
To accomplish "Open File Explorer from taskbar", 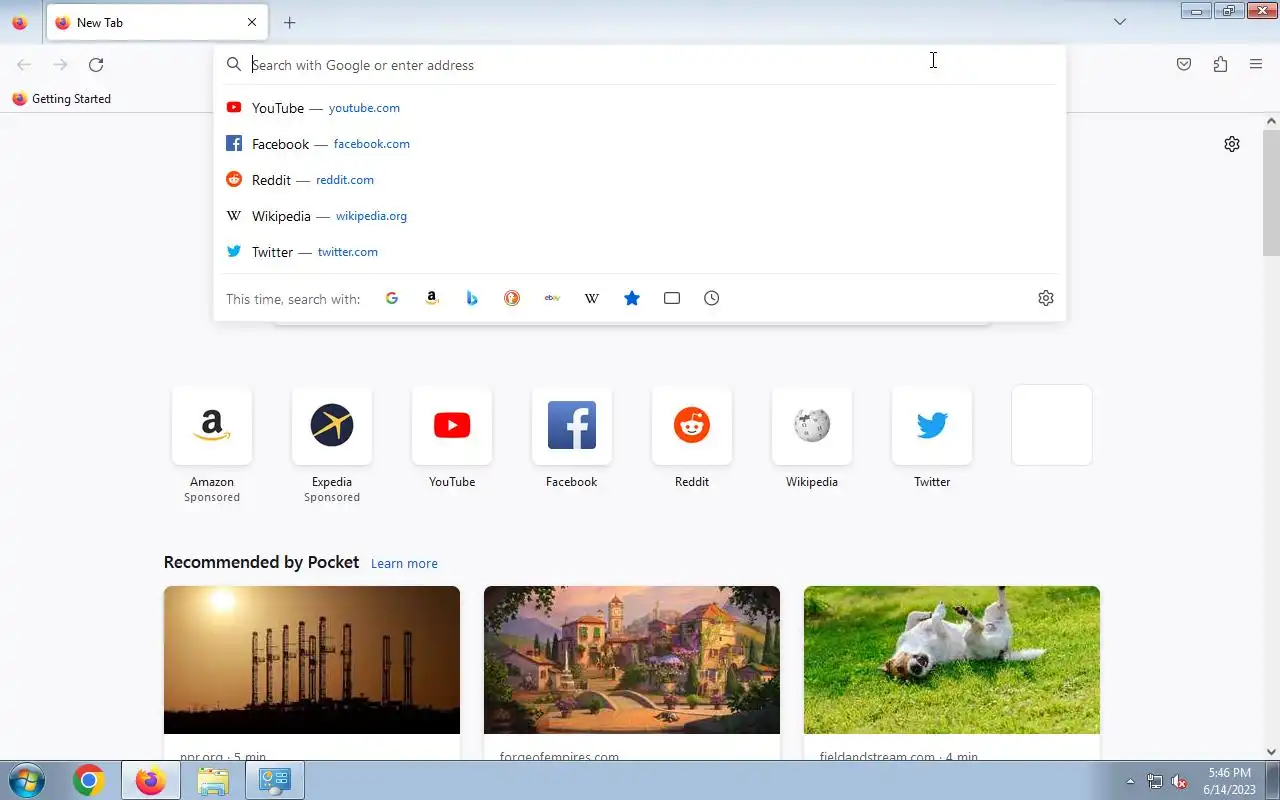I will [213, 780].
